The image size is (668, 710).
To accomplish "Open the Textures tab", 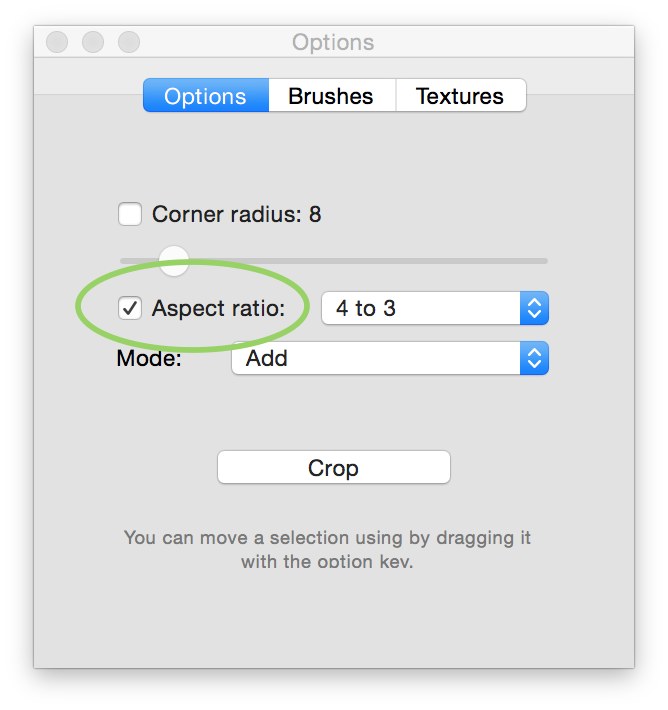I will point(461,95).
